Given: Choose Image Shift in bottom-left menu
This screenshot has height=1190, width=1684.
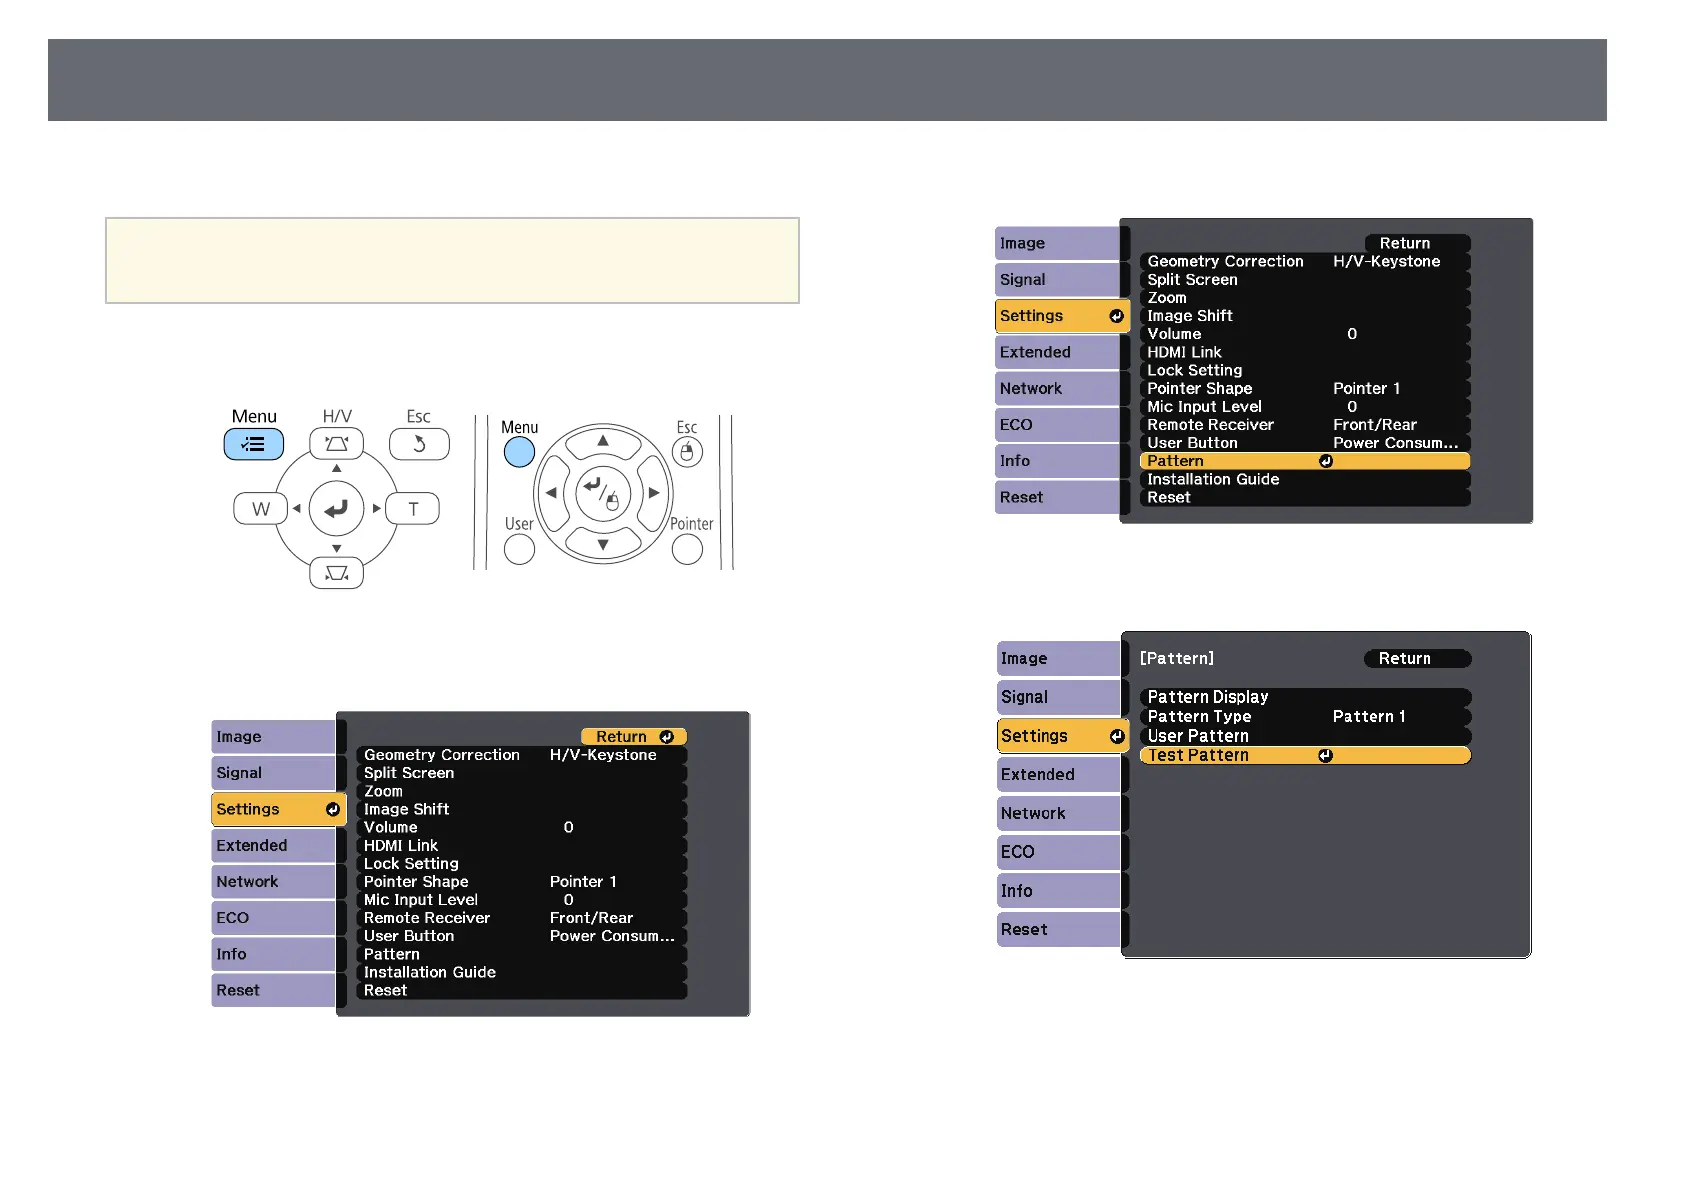Looking at the screenshot, I should [522, 809].
